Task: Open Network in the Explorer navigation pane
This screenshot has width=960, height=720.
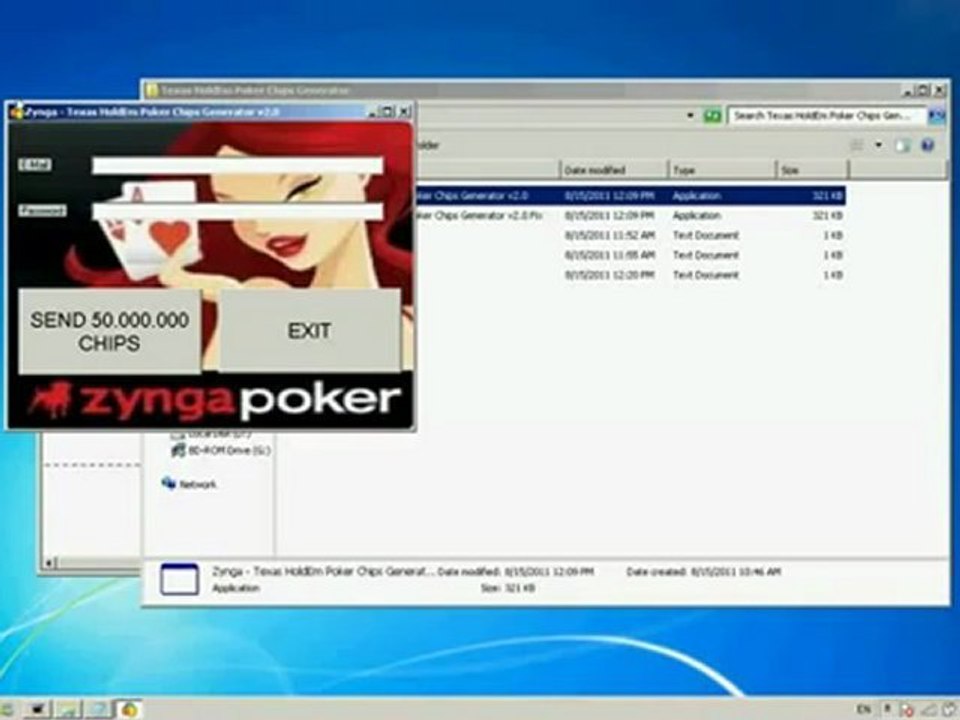Action: pos(189,484)
